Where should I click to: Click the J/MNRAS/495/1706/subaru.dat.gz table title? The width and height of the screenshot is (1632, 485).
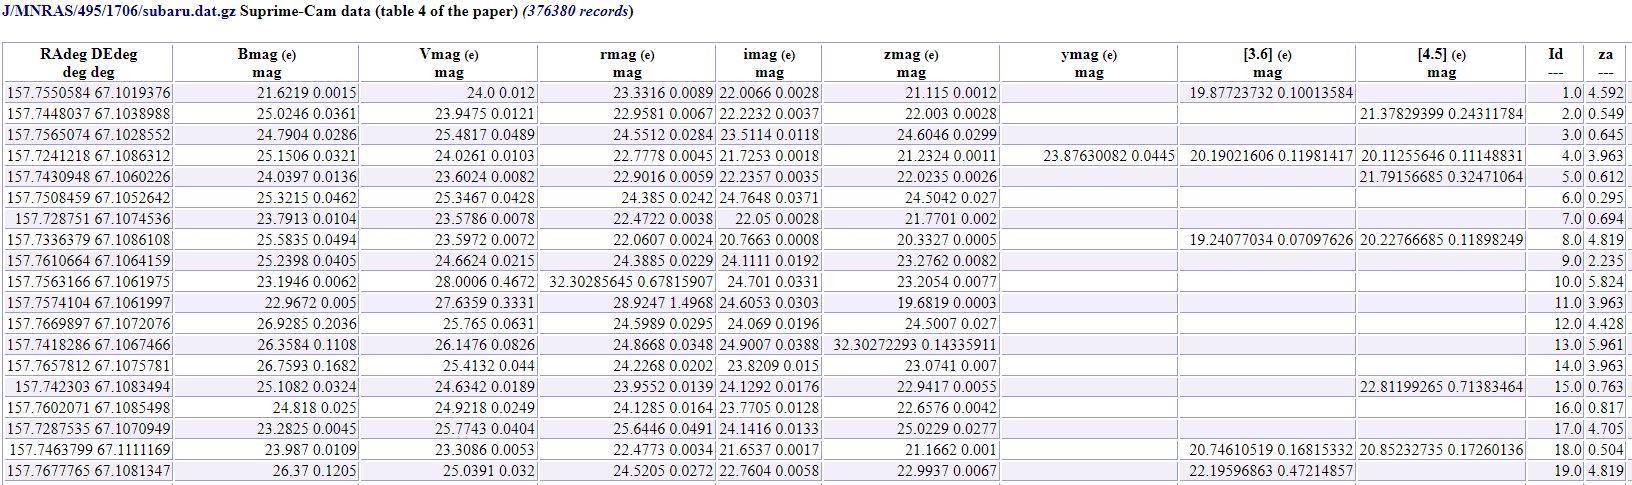119,11
